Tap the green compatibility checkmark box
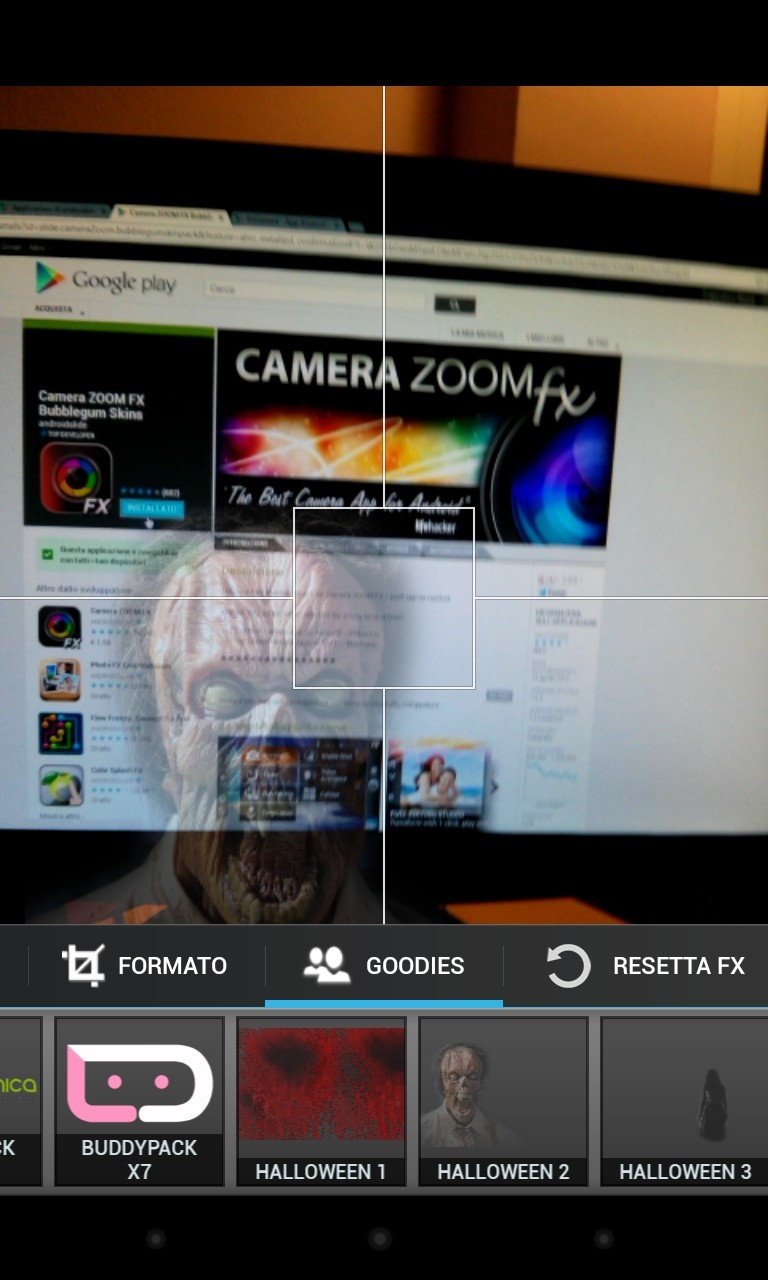The height and width of the screenshot is (1280, 768). coord(47,554)
